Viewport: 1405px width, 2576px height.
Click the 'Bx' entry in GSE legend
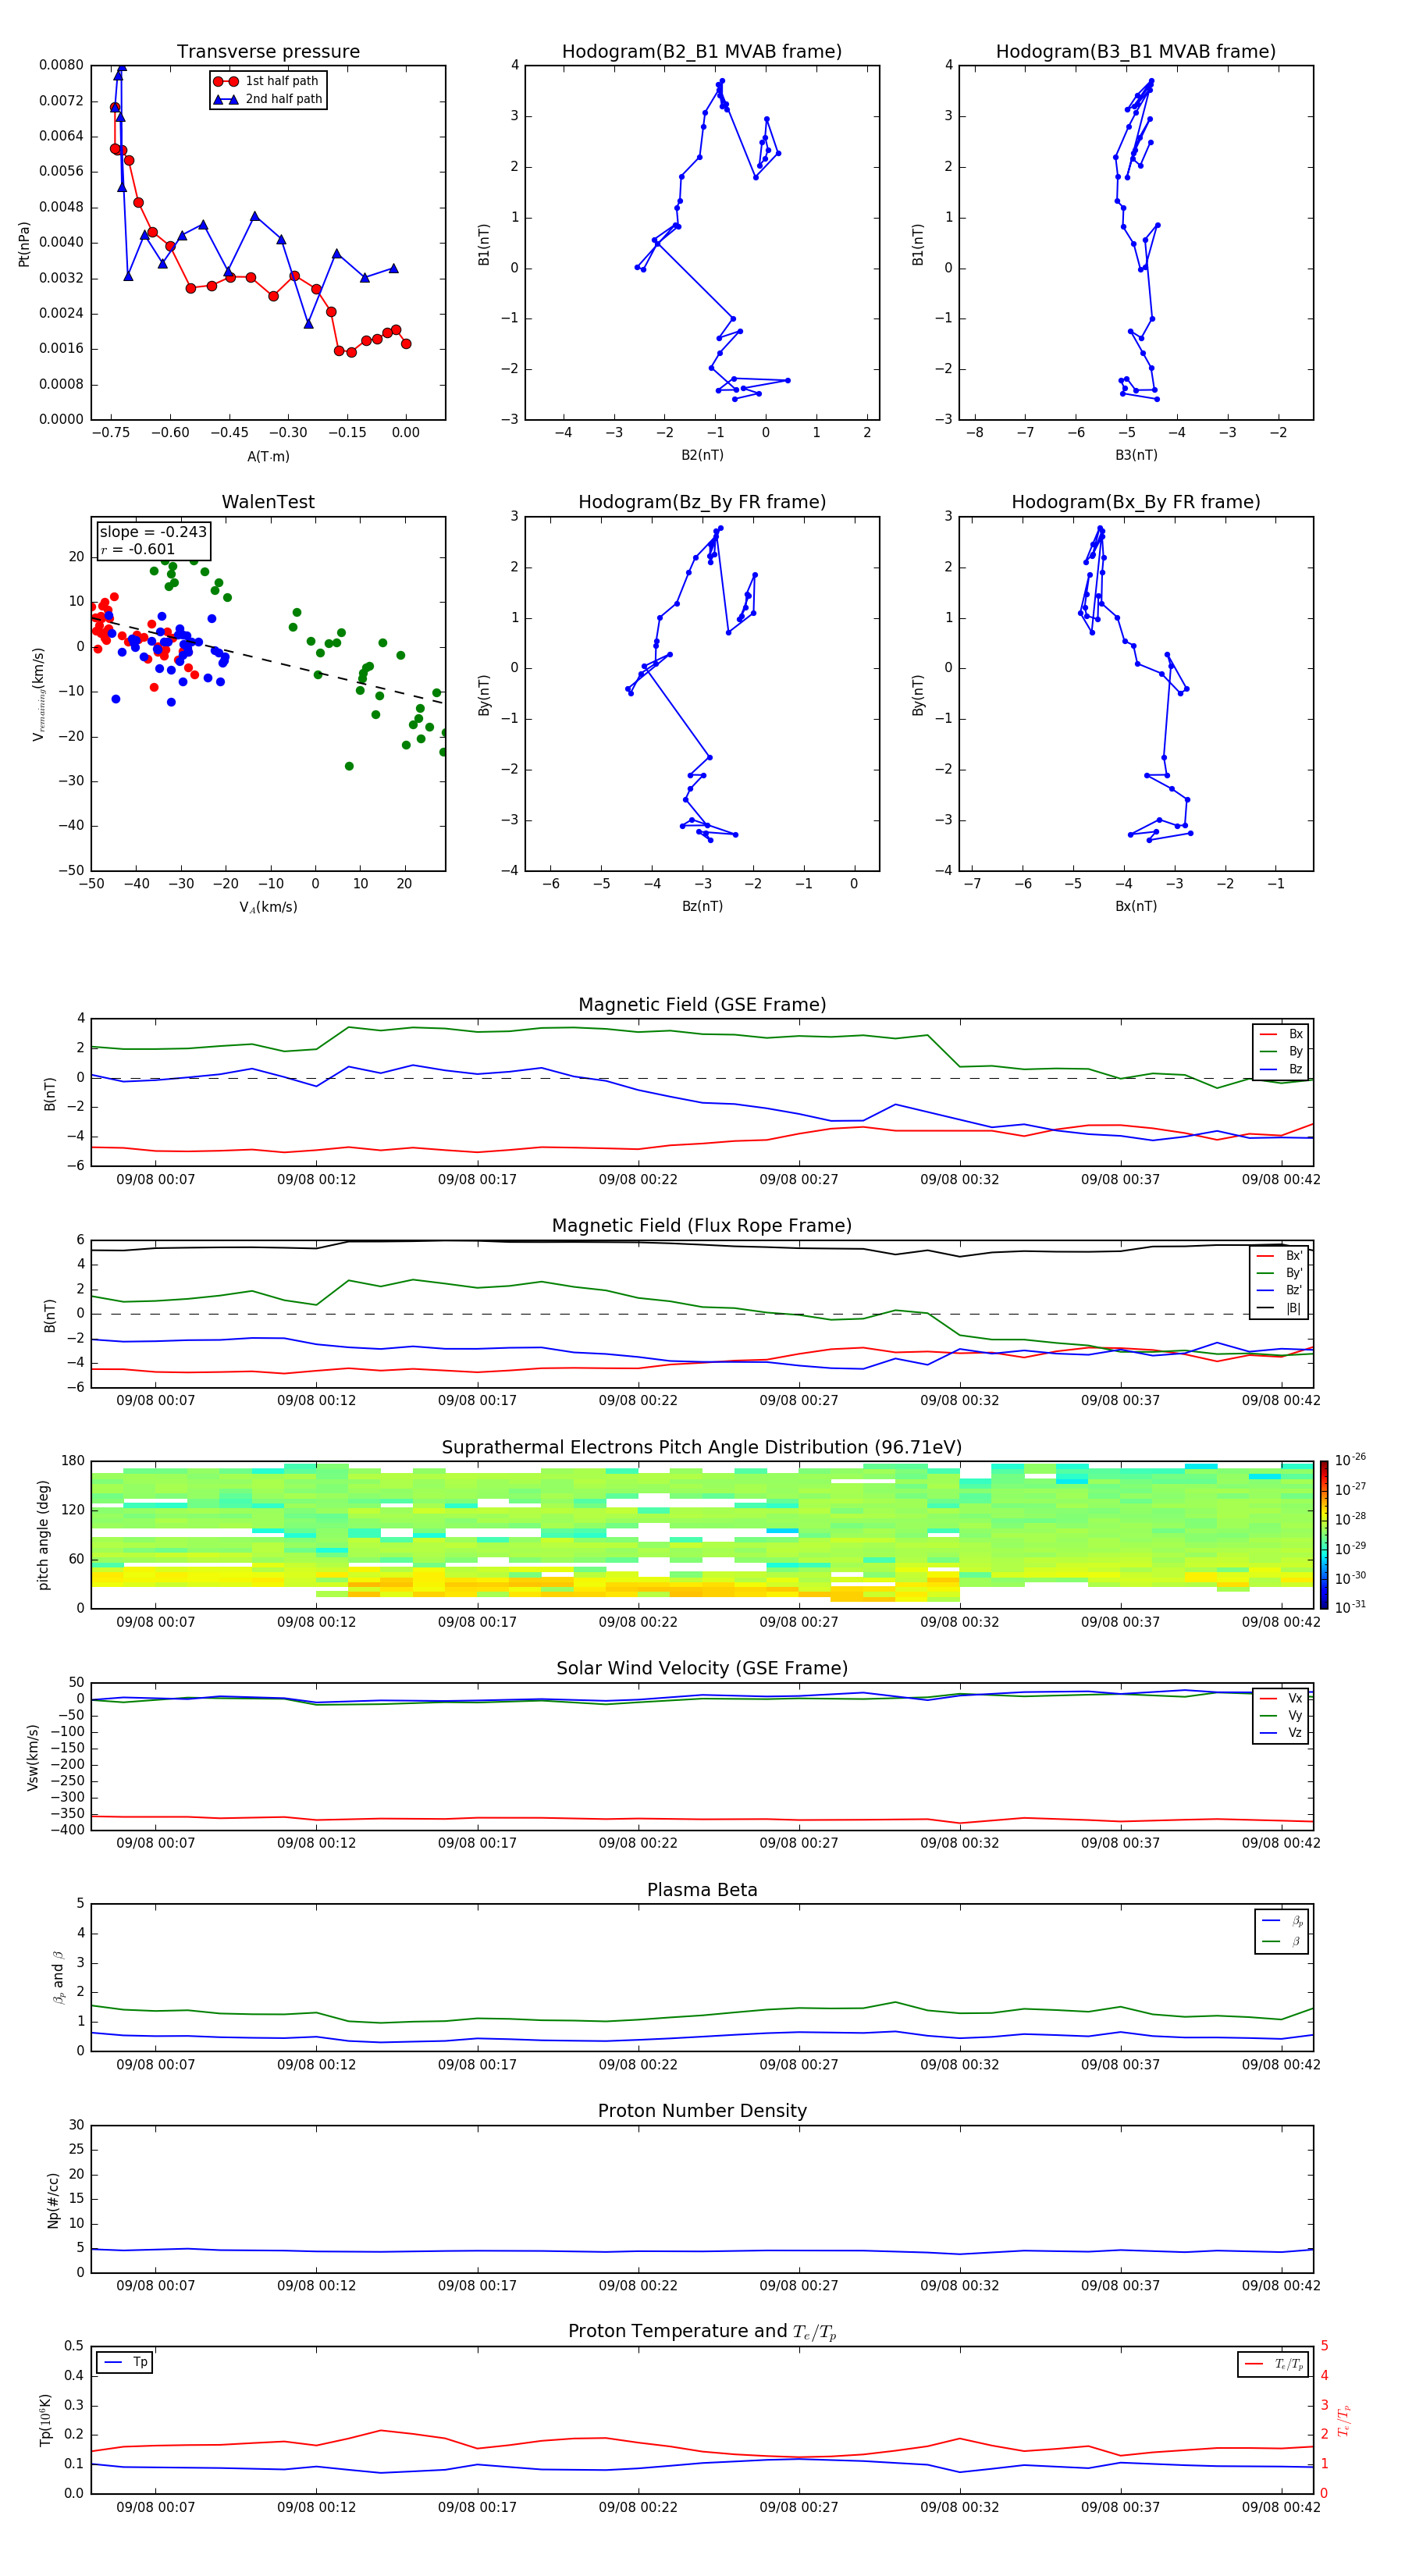1281,1034
